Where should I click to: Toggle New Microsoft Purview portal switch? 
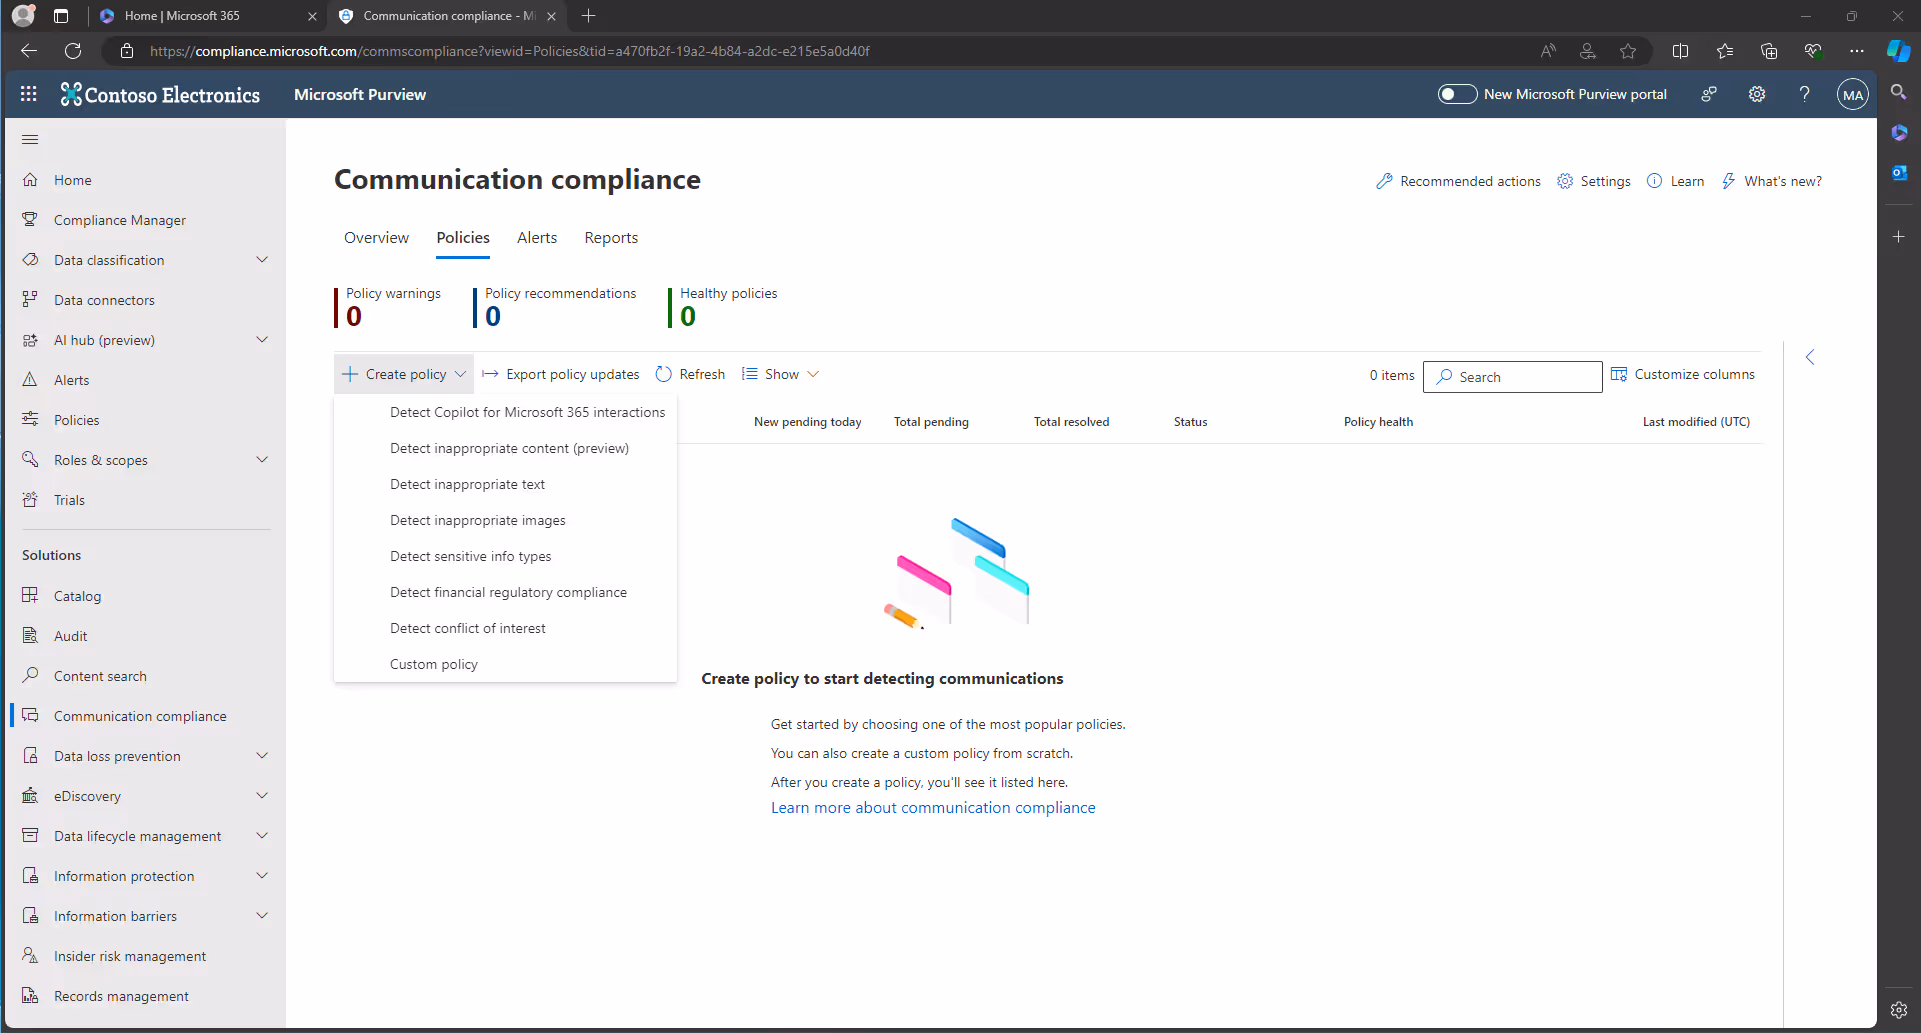tap(1457, 94)
